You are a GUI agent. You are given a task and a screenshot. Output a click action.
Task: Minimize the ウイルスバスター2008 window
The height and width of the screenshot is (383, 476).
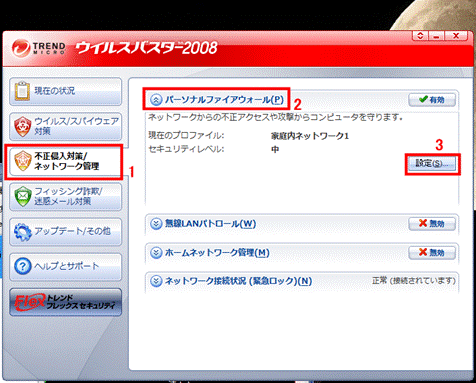pos(436,36)
